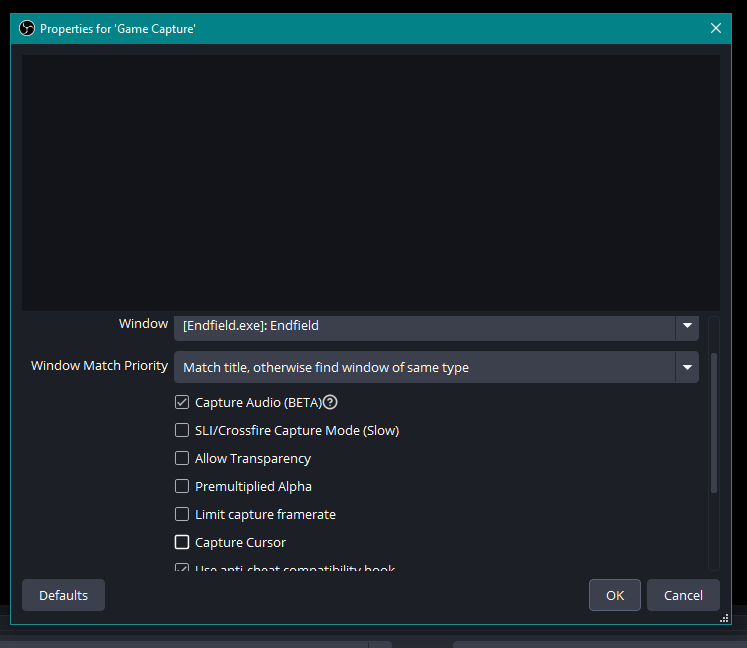Enable SLI/Crossfire Capture Mode (Slow)
747x648 pixels.
click(182, 430)
